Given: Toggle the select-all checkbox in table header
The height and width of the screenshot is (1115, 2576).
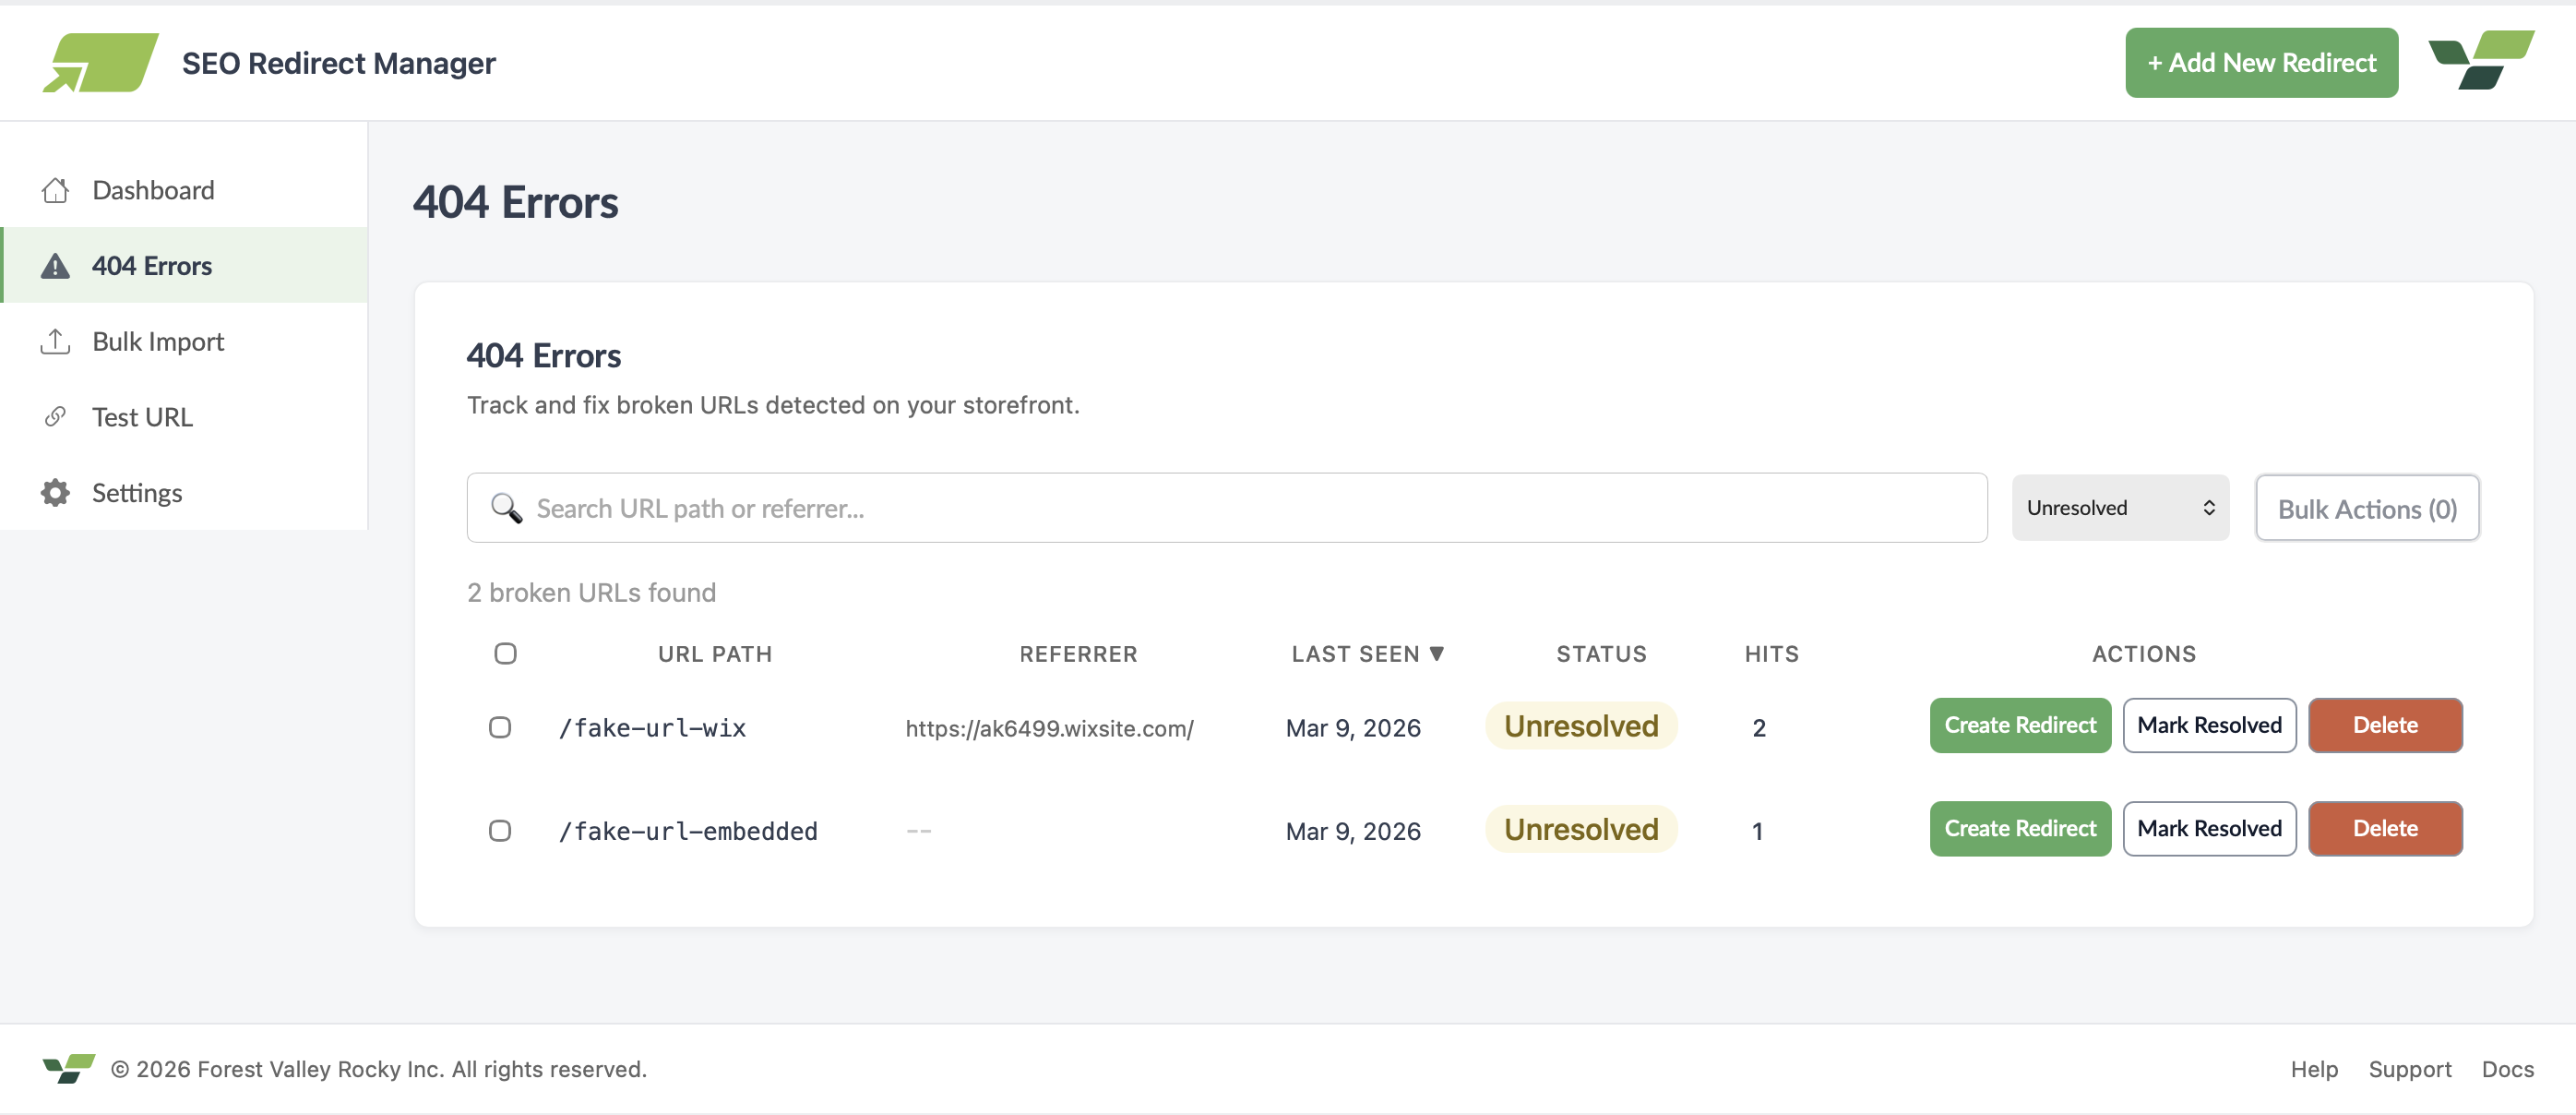Looking at the screenshot, I should click(505, 653).
